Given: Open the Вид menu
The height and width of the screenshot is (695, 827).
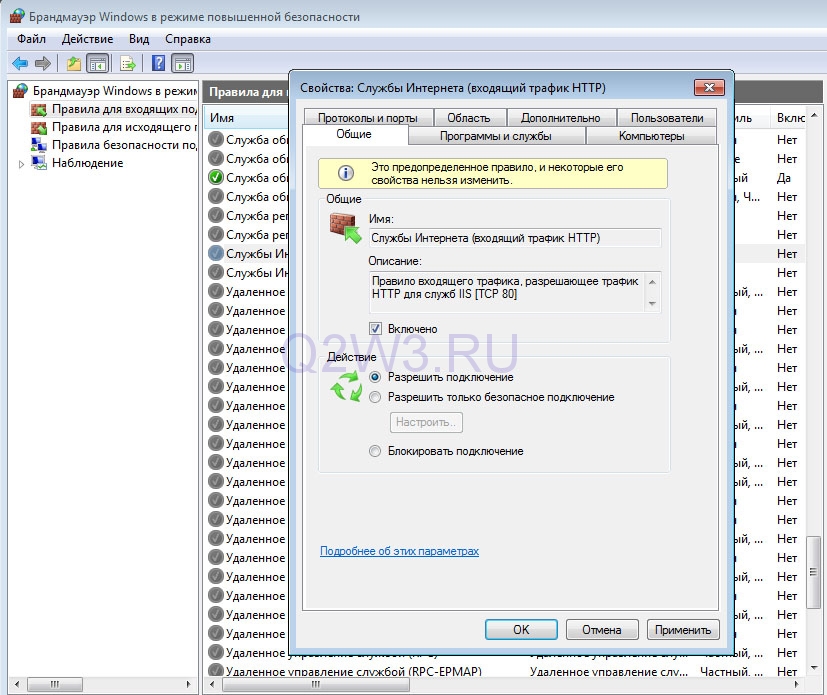Looking at the screenshot, I should 139,39.
